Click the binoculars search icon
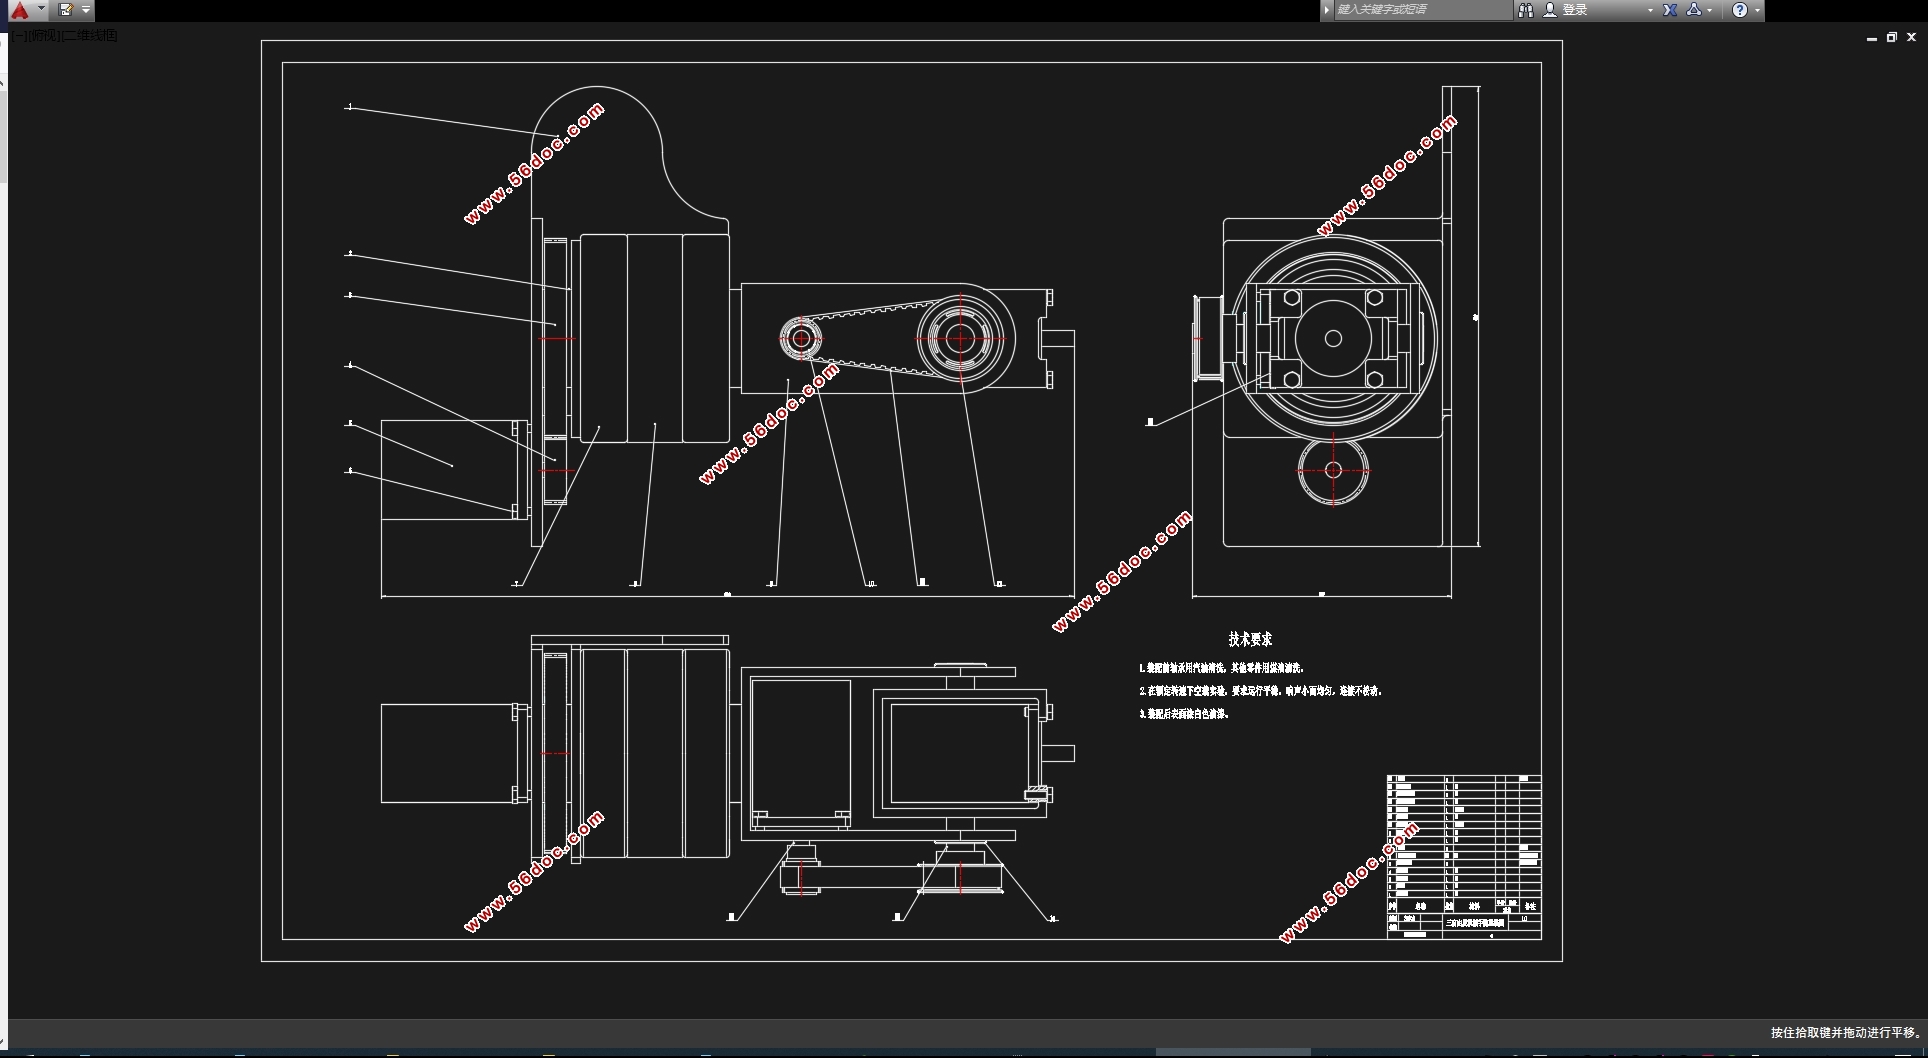This screenshot has height=1058, width=1928. point(1526,10)
